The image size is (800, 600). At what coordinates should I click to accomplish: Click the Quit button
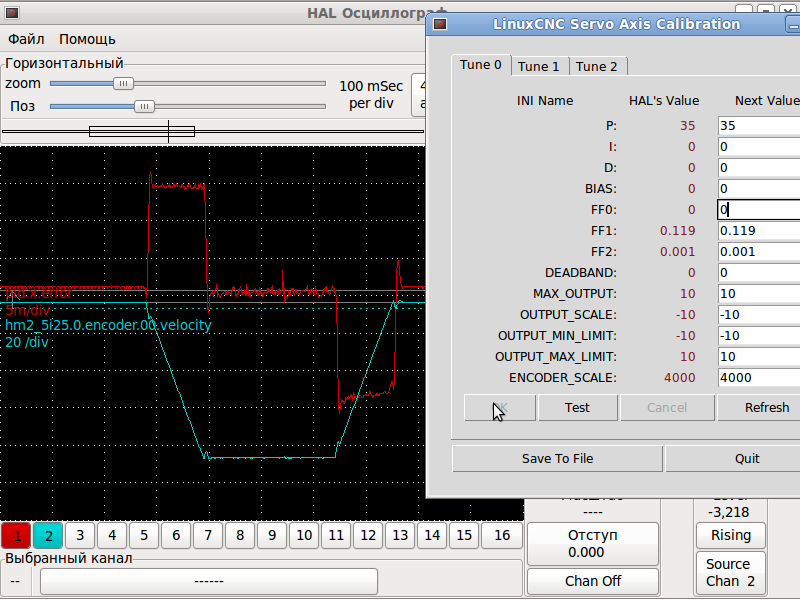coord(735,459)
